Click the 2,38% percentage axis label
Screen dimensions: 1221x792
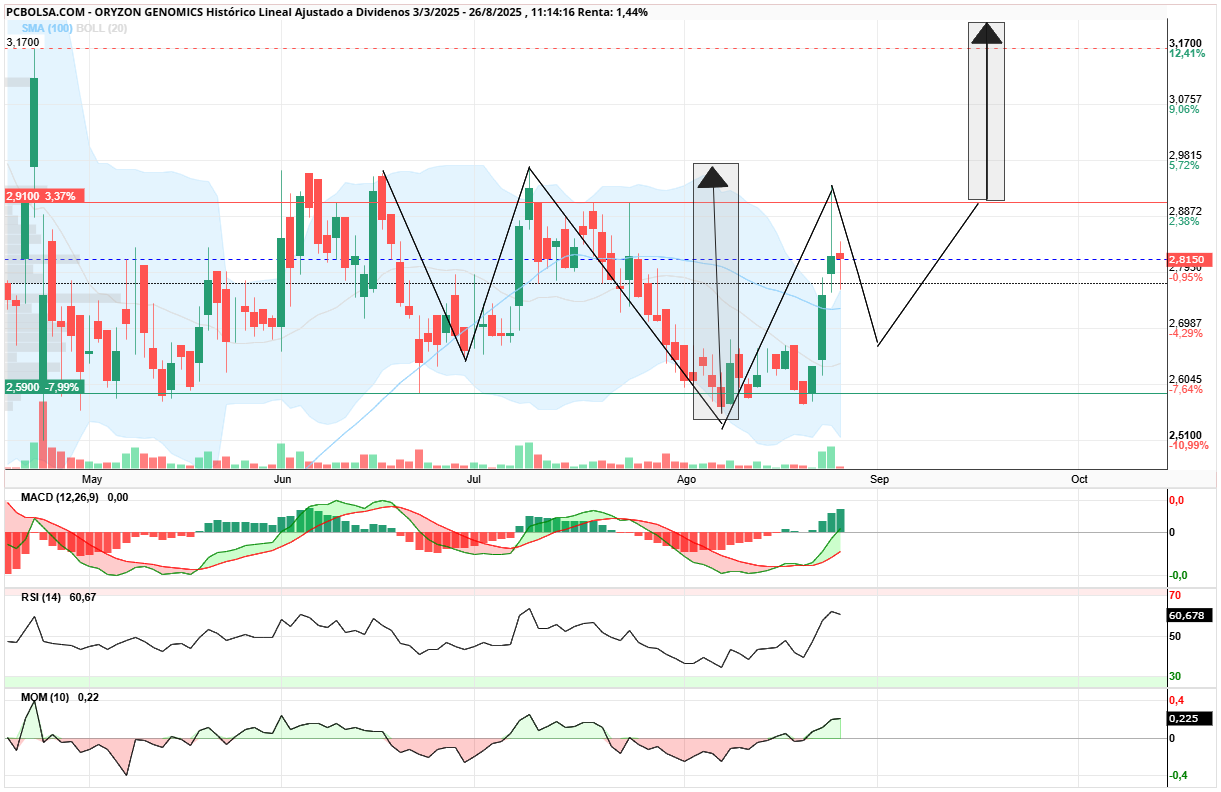[x=1183, y=221]
